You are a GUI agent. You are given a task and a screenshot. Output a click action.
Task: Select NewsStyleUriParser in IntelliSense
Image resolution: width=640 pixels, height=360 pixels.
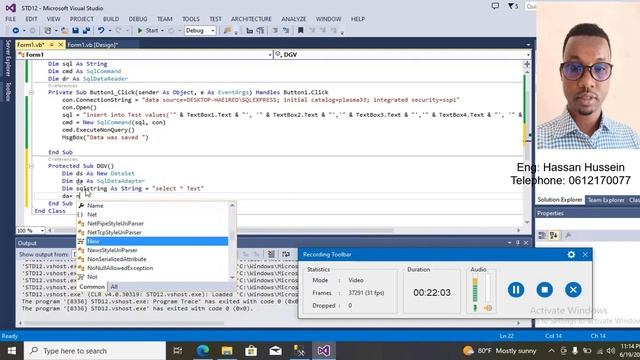[153, 250]
